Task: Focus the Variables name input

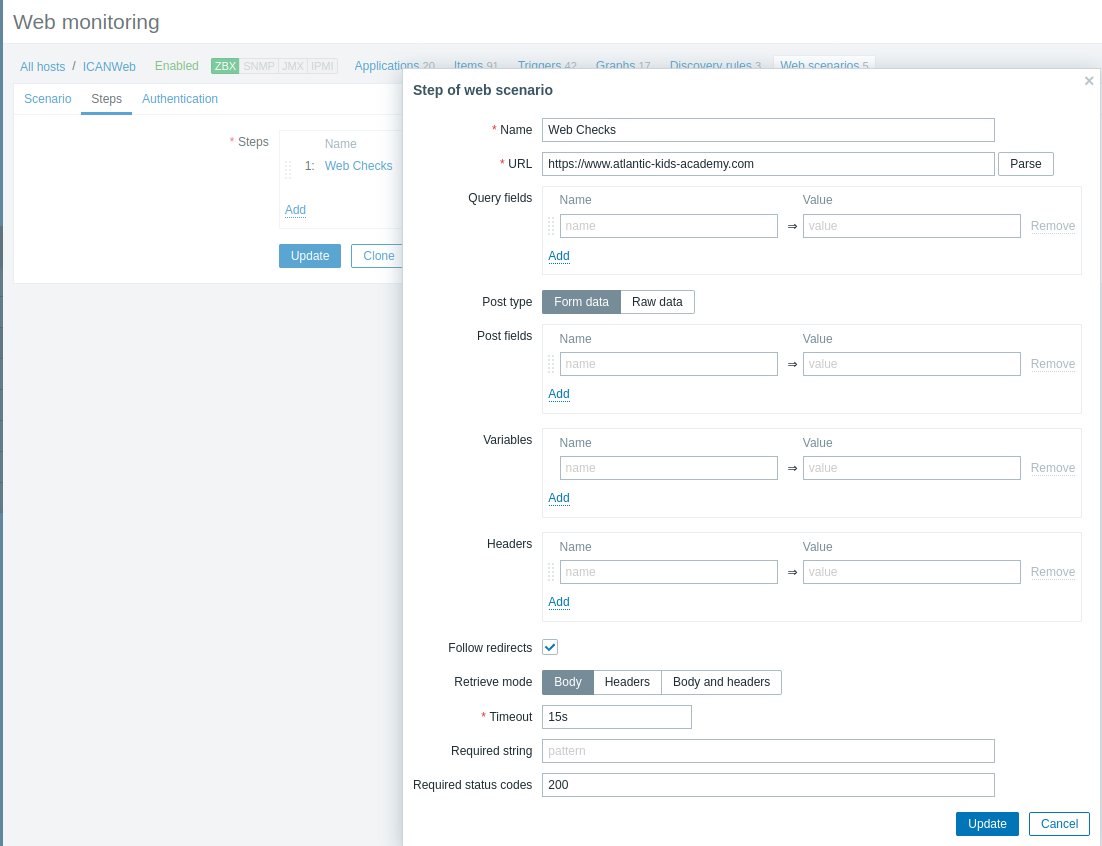Action: [668, 468]
